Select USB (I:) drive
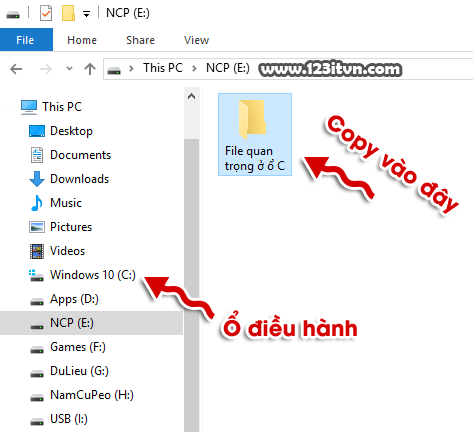This screenshot has height=432, width=473. [69, 419]
